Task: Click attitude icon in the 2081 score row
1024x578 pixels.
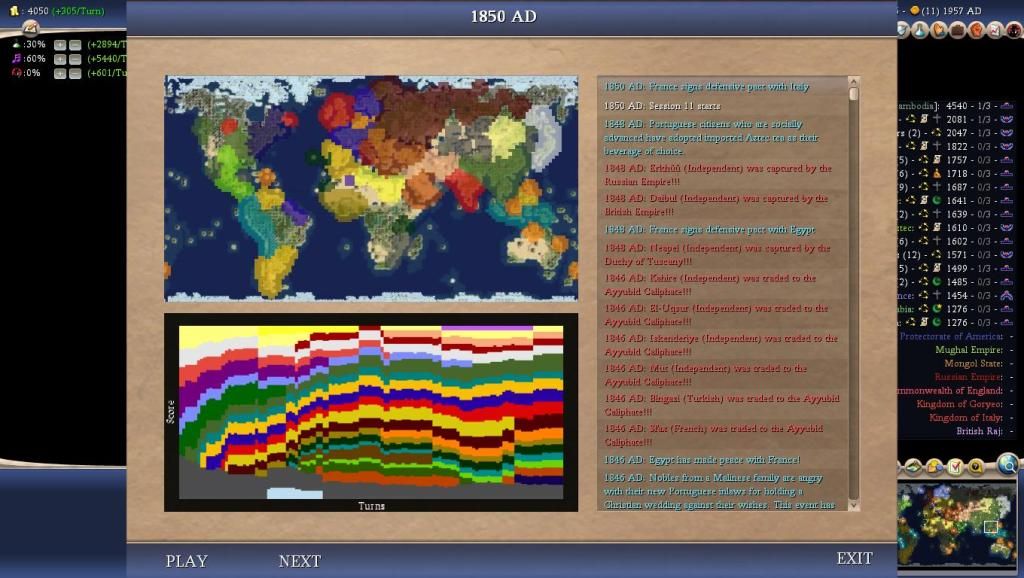Action: point(1006,120)
